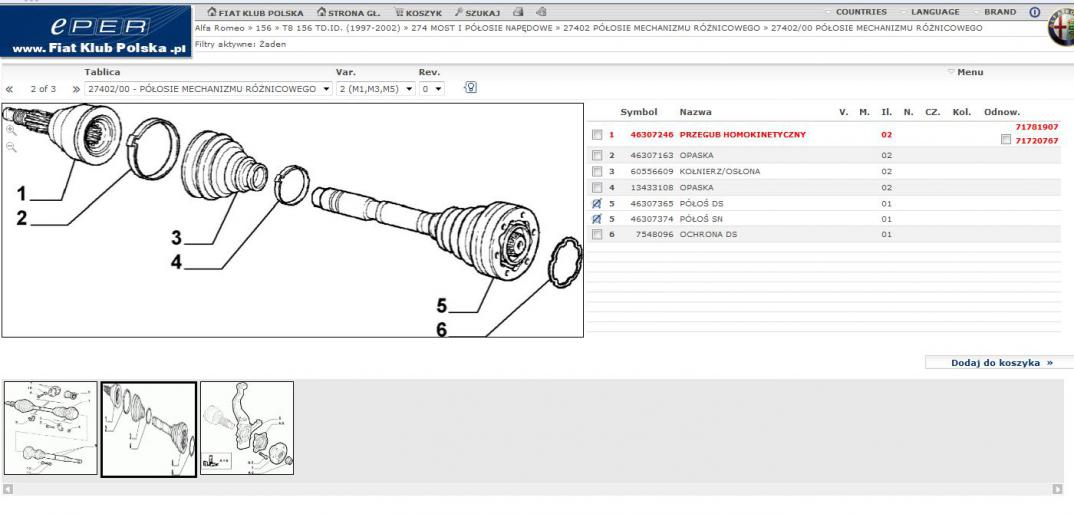This screenshot has width=1074, height=514.
Task: Check box for 46307163 OPASKA
Action: (597, 156)
